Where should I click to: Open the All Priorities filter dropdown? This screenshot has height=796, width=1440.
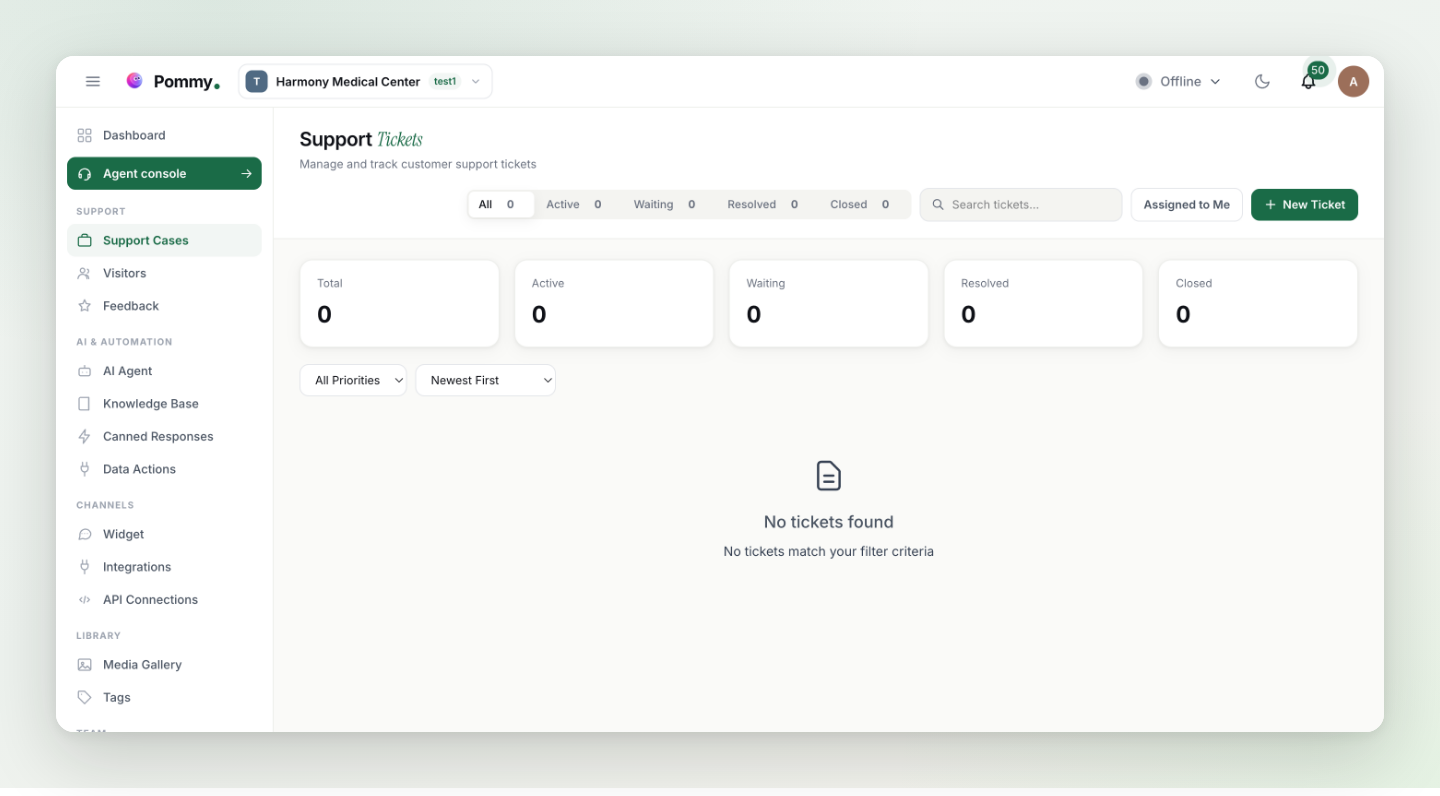353,380
